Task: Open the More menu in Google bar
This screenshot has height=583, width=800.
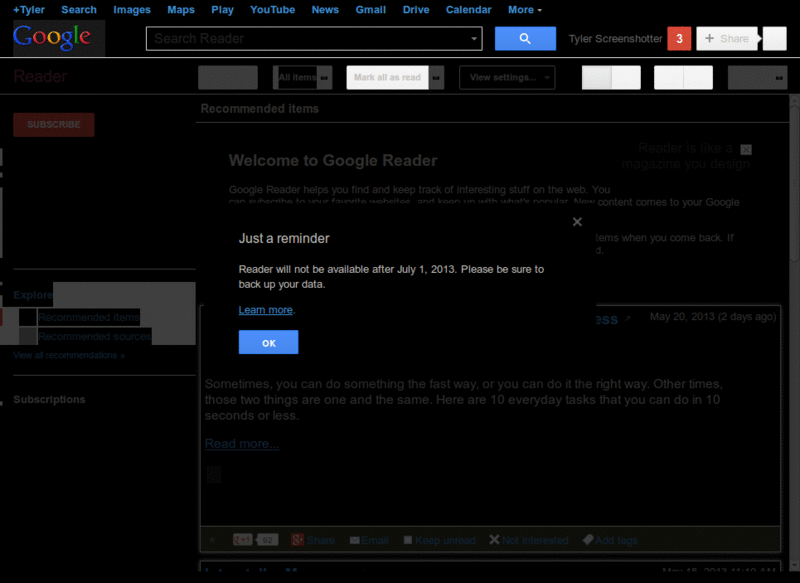Action: click(x=524, y=10)
